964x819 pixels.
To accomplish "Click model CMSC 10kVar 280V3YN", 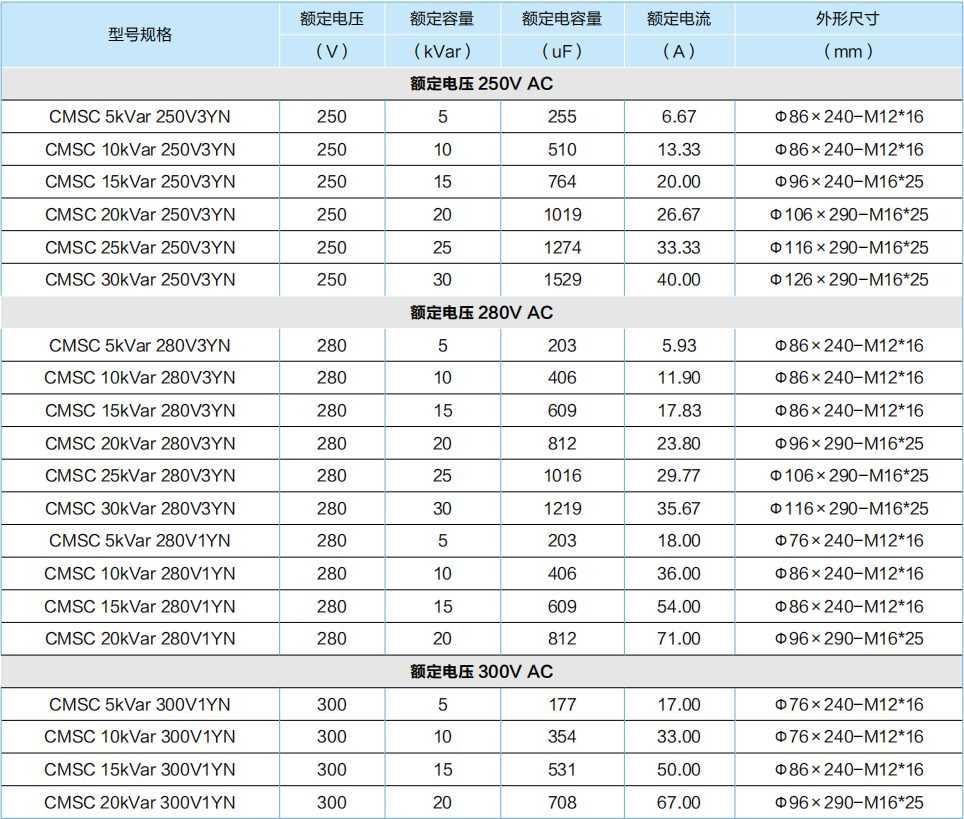I will click(x=140, y=378).
